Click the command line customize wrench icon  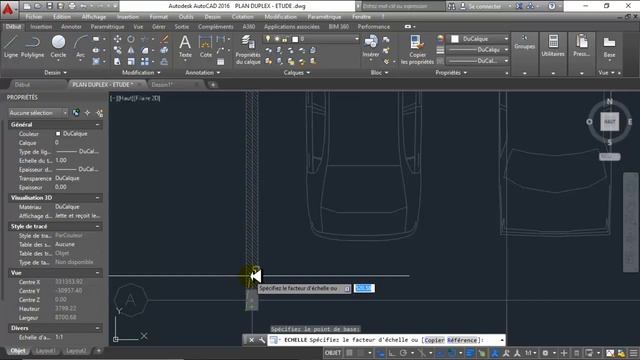point(262,340)
